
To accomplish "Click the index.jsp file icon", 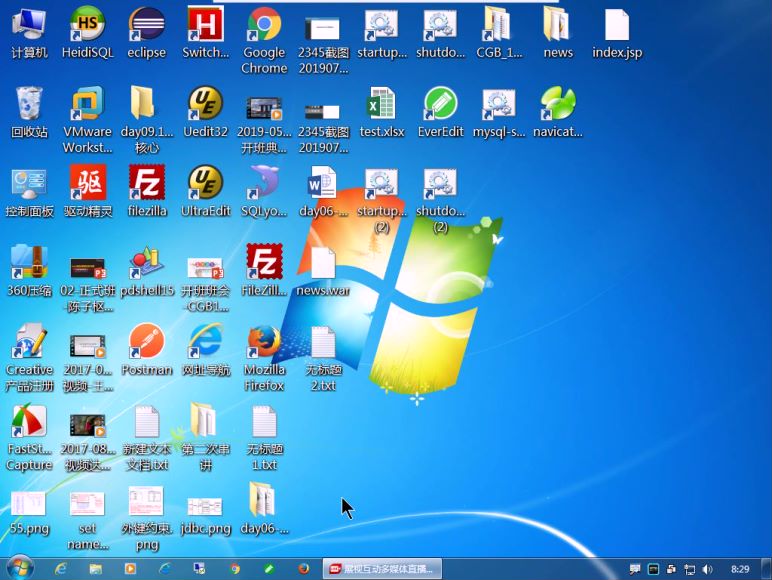I will 617,25.
